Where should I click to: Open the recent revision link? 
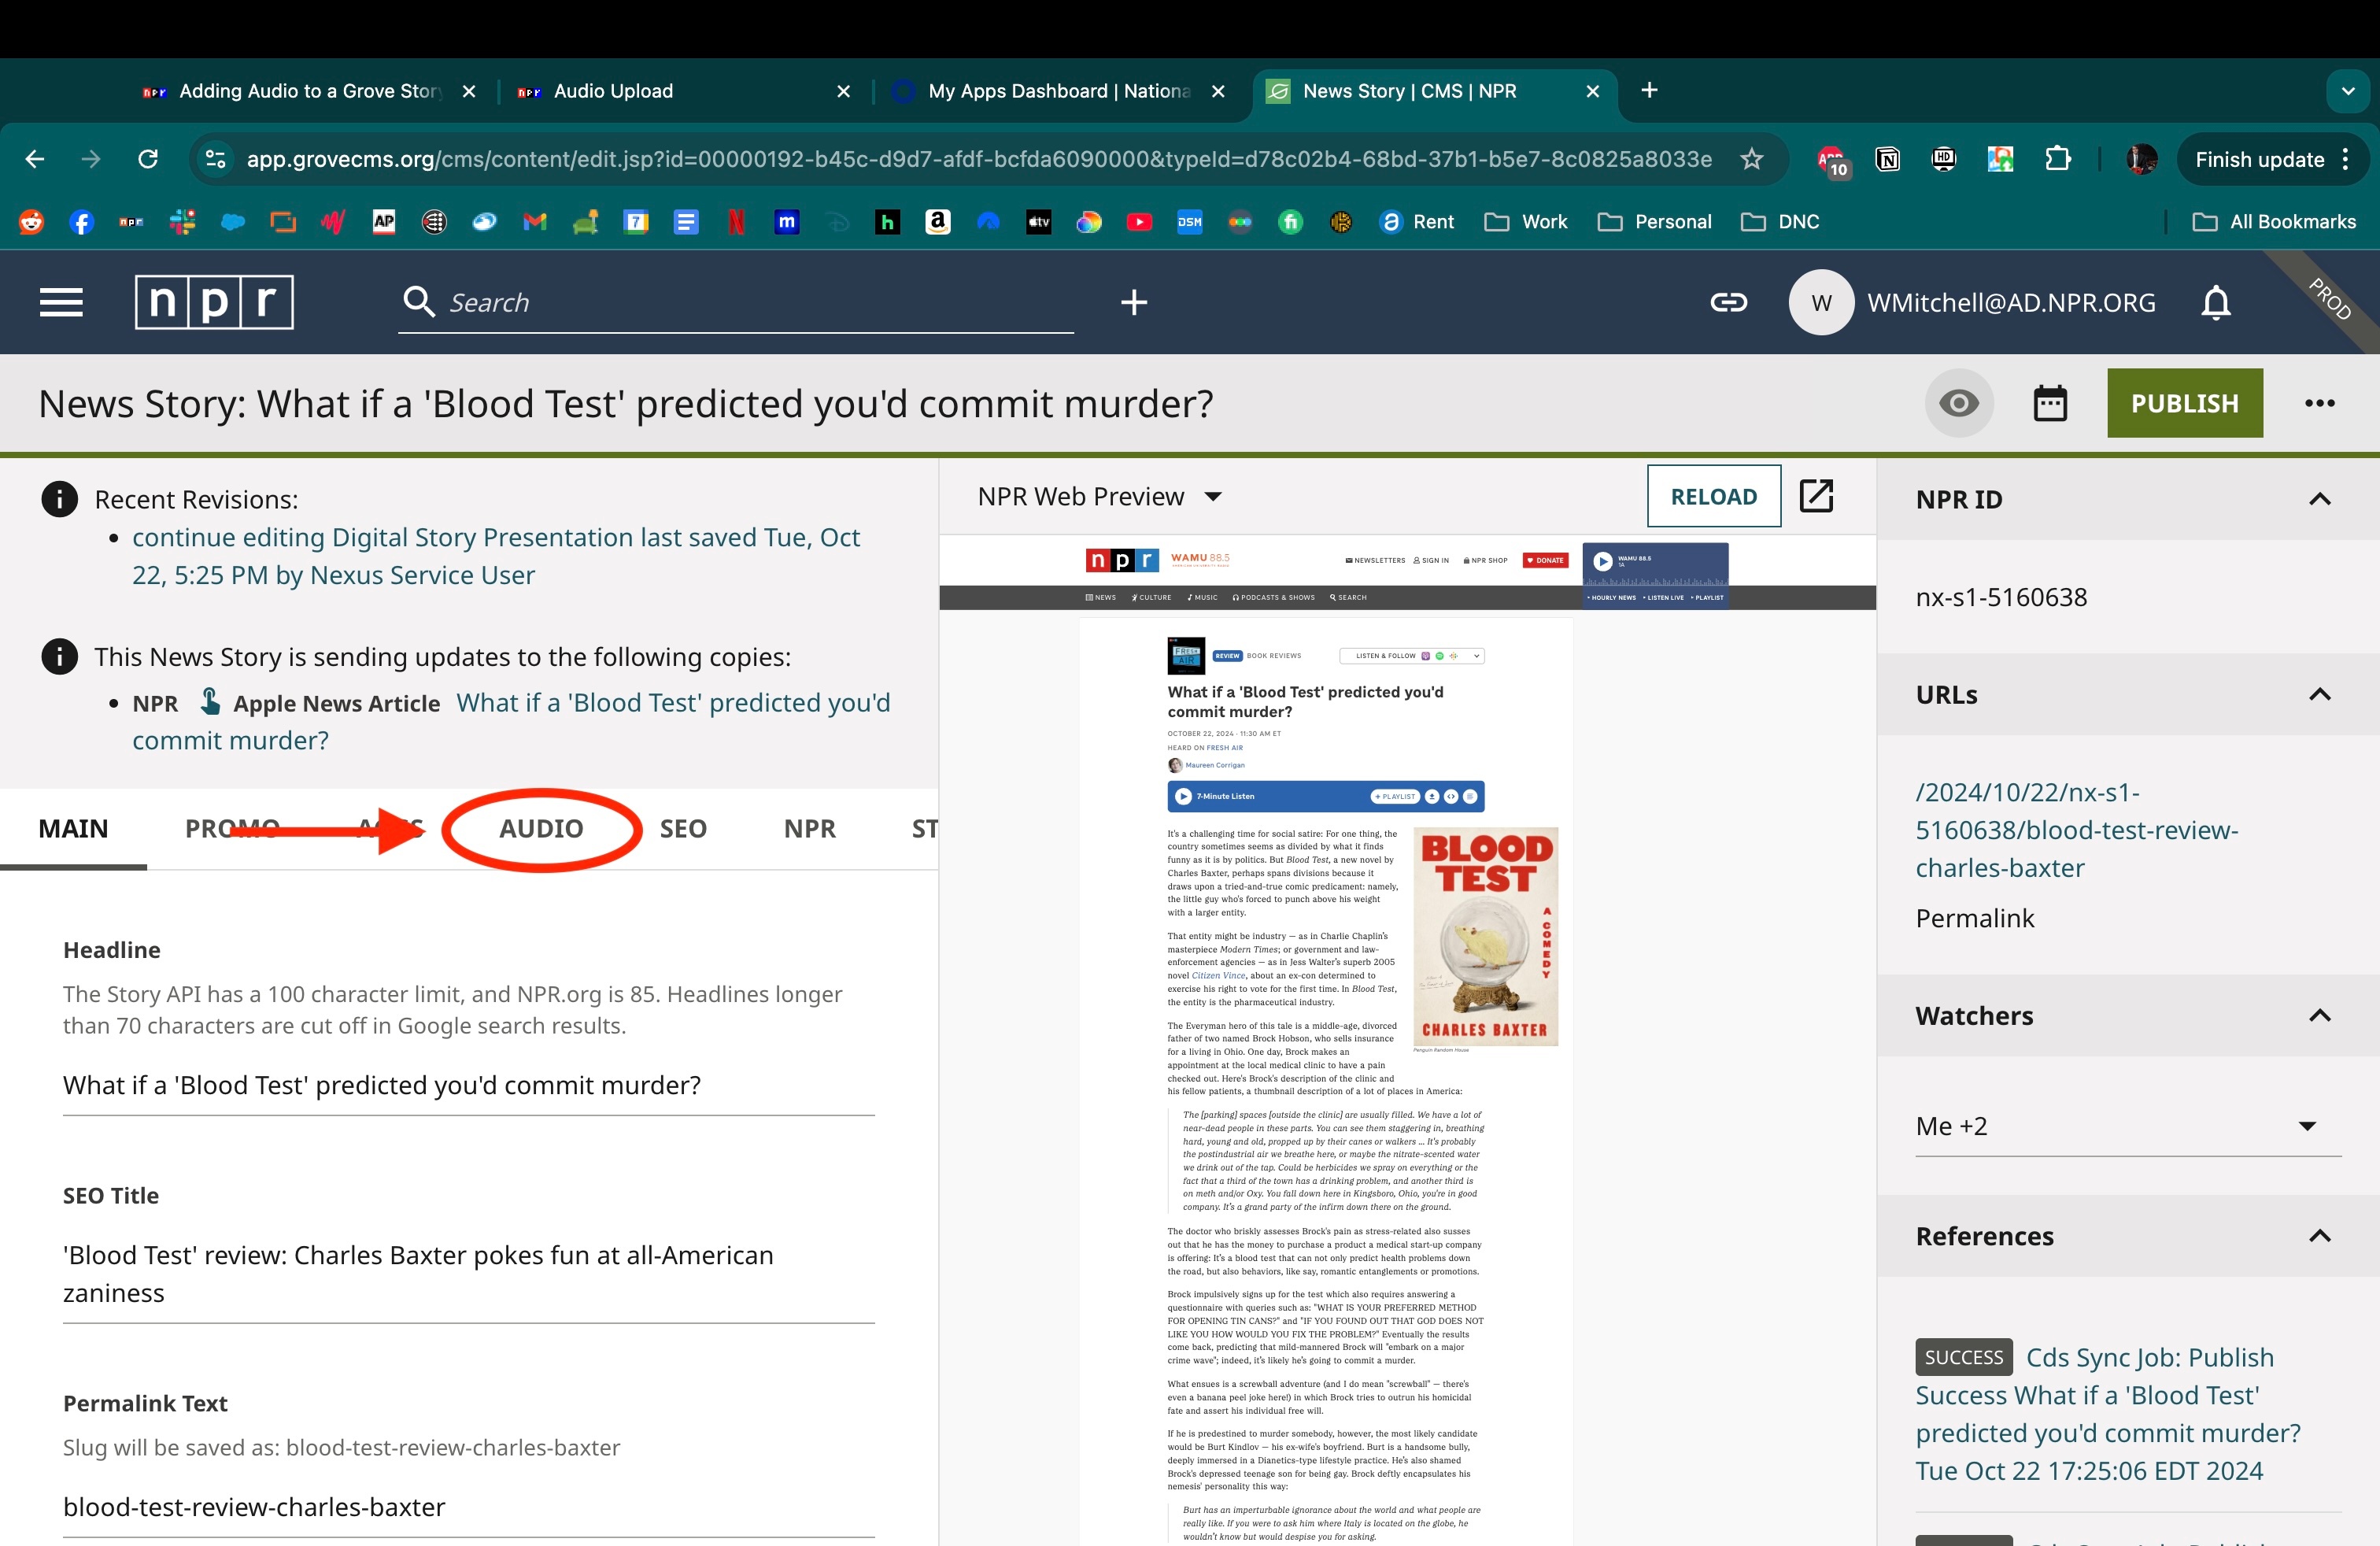(x=496, y=556)
